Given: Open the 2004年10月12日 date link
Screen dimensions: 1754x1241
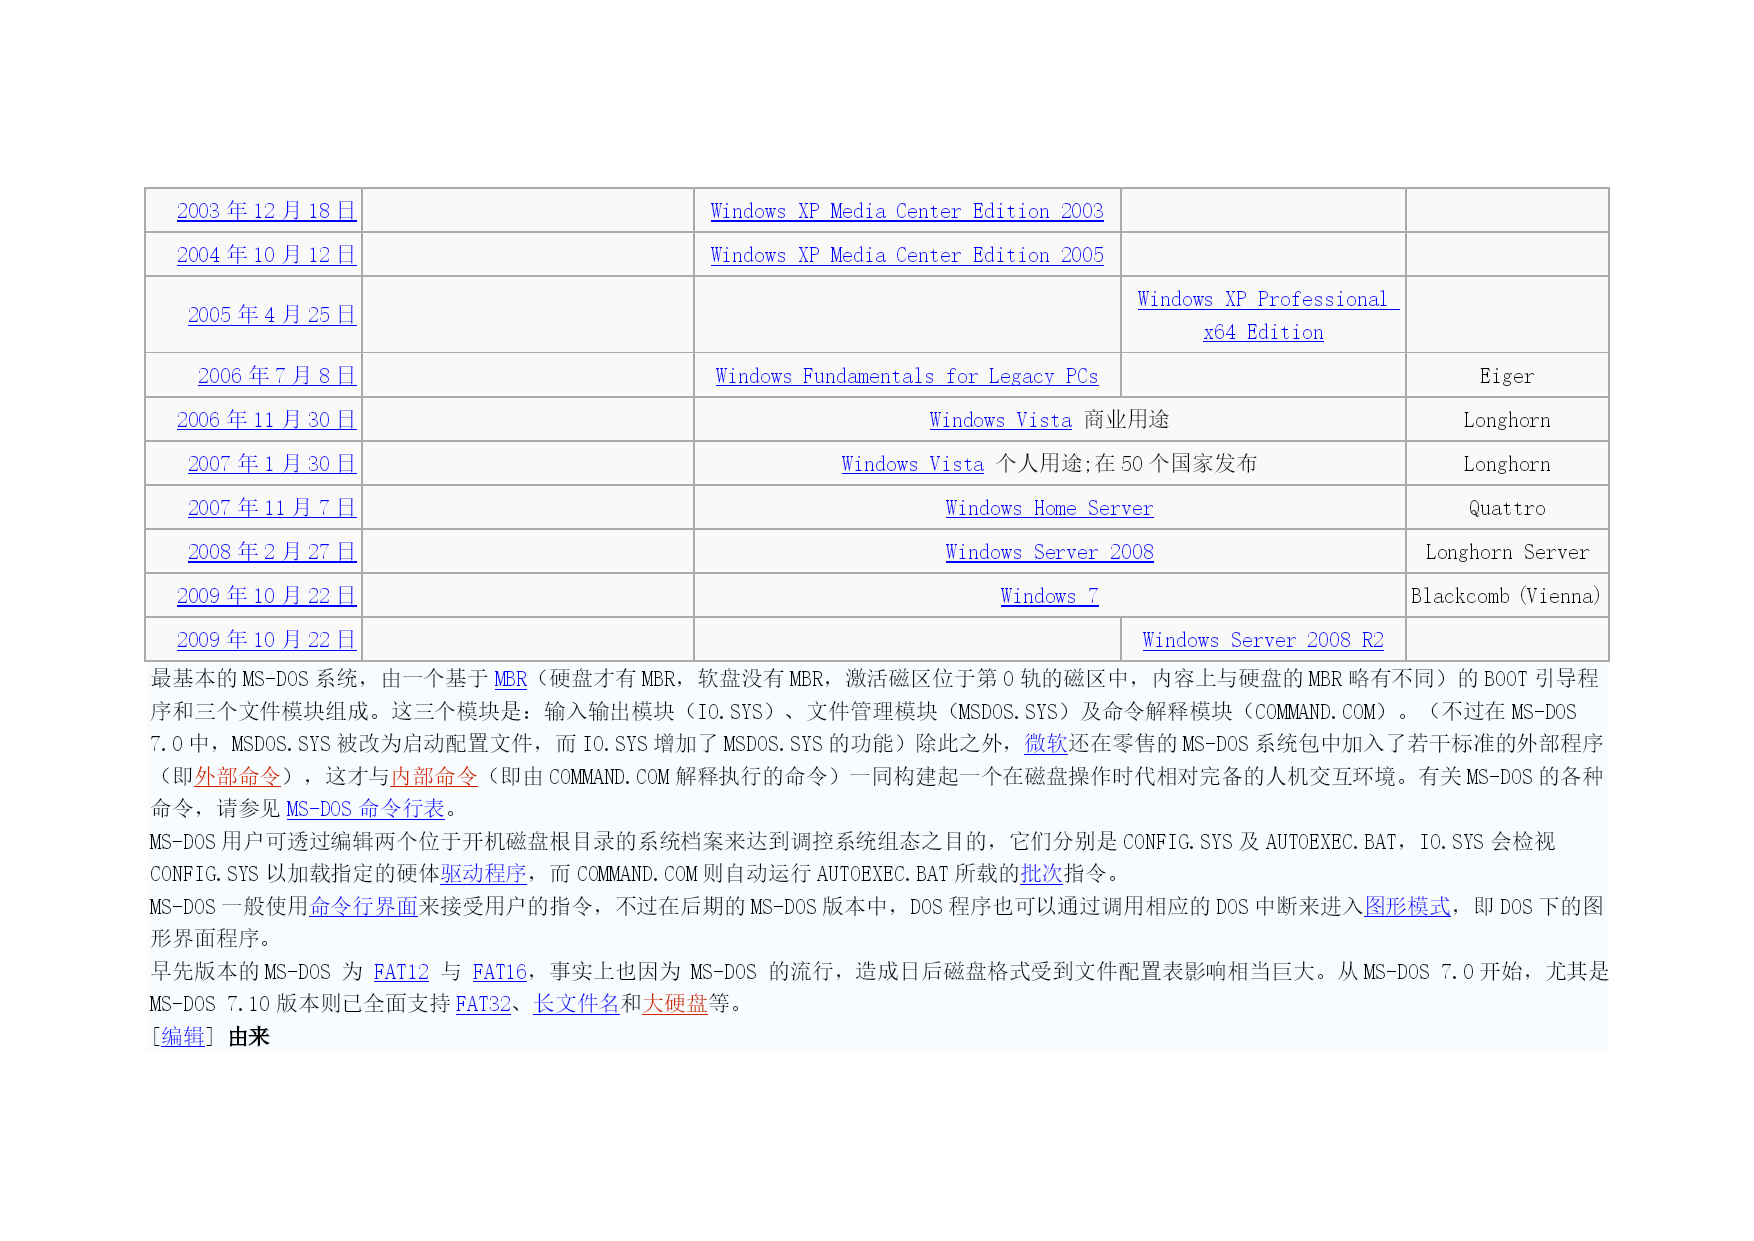Looking at the screenshot, I should pyautogui.click(x=266, y=255).
